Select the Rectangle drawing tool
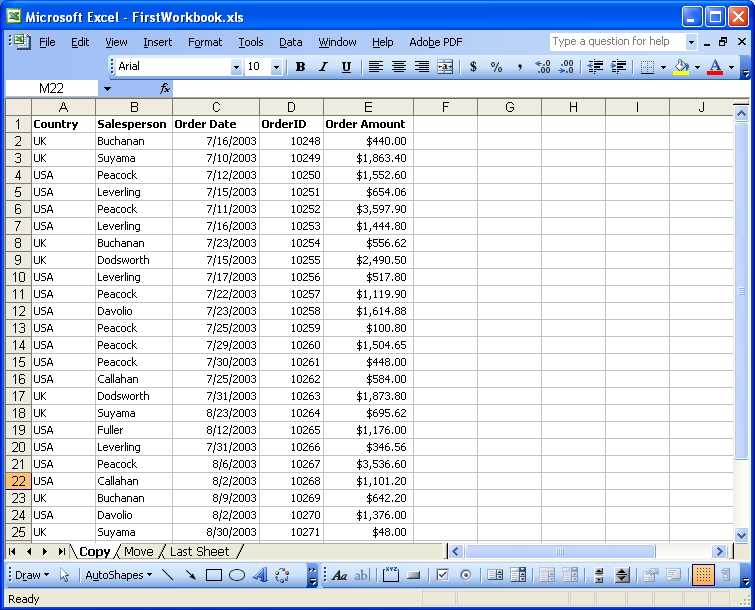Image resolution: width=755 pixels, height=610 pixels. tap(213, 575)
